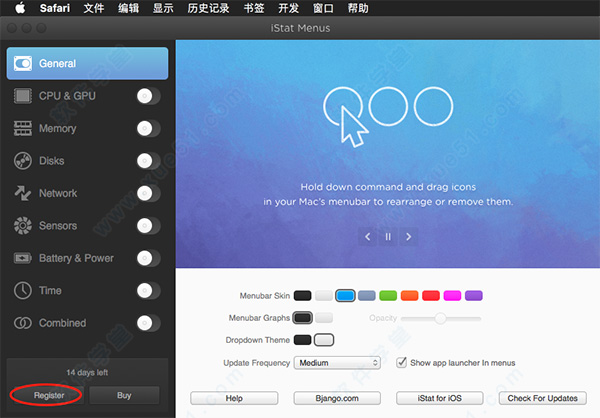Click the Disks icon in the sidebar
This screenshot has height=418, width=600.
point(23,161)
